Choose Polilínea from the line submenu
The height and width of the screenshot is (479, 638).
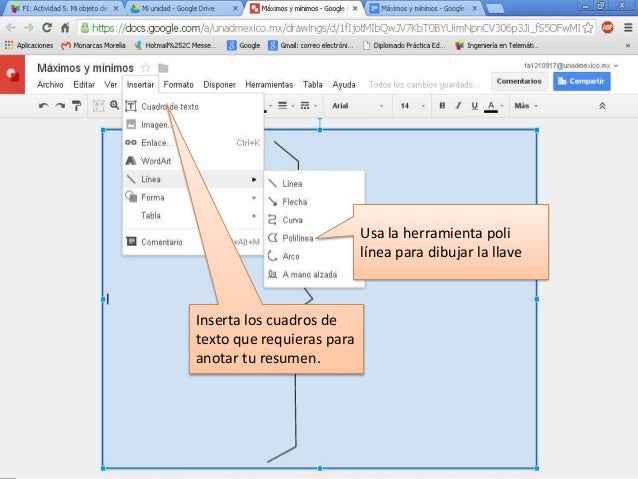pyautogui.click(x=297, y=238)
